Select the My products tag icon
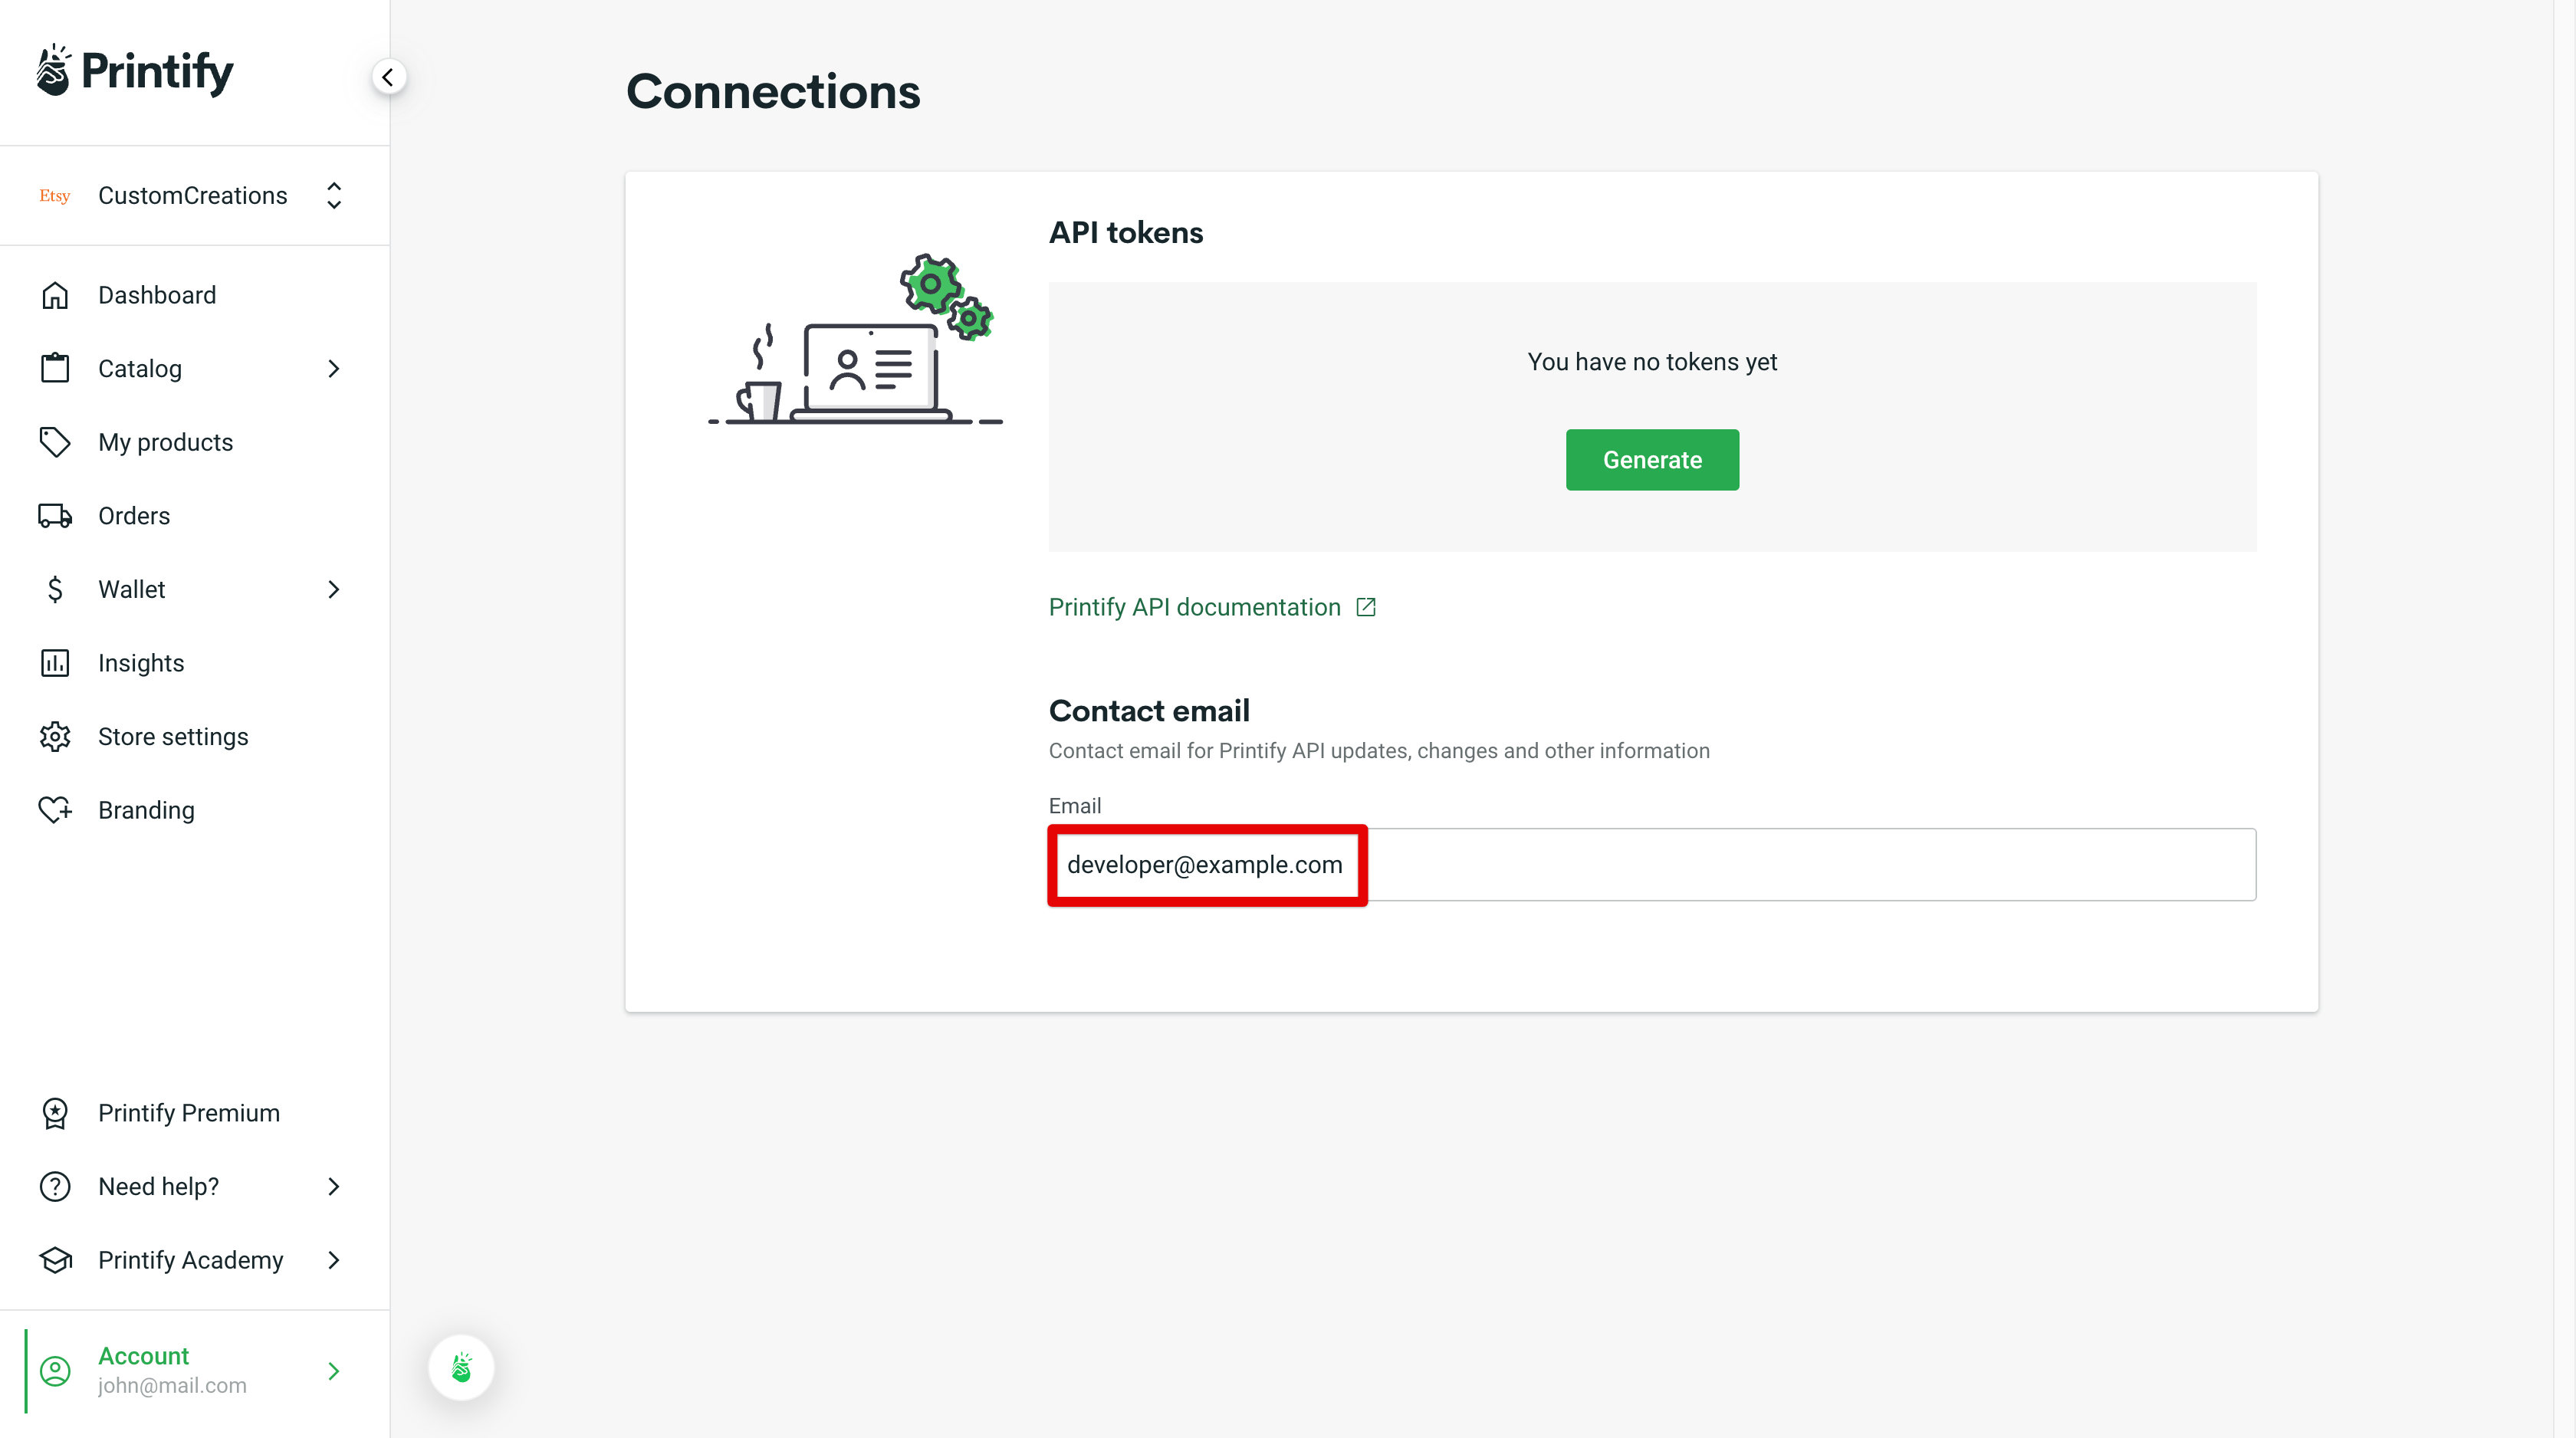This screenshot has width=2576, height=1438. click(55, 441)
